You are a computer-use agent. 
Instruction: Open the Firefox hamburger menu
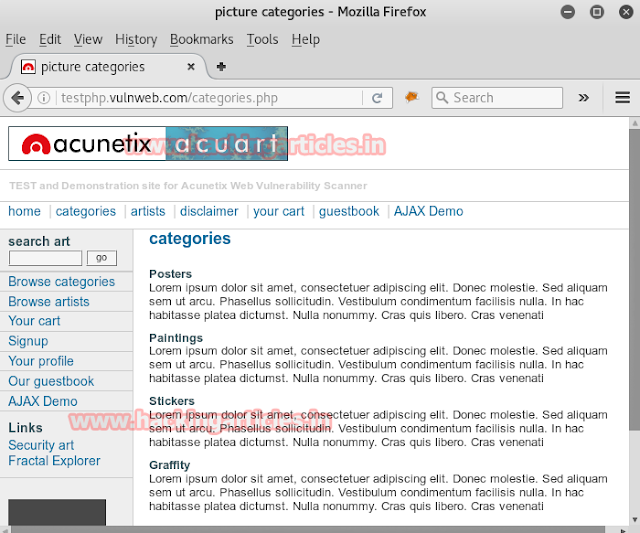tap(622, 98)
